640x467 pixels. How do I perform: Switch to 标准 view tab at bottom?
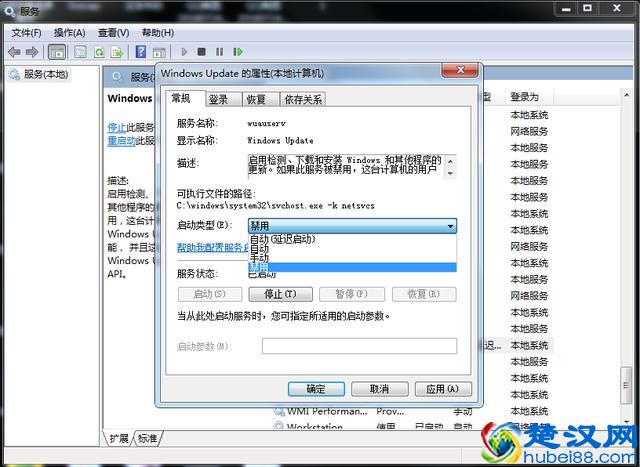[x=148, y=438]
